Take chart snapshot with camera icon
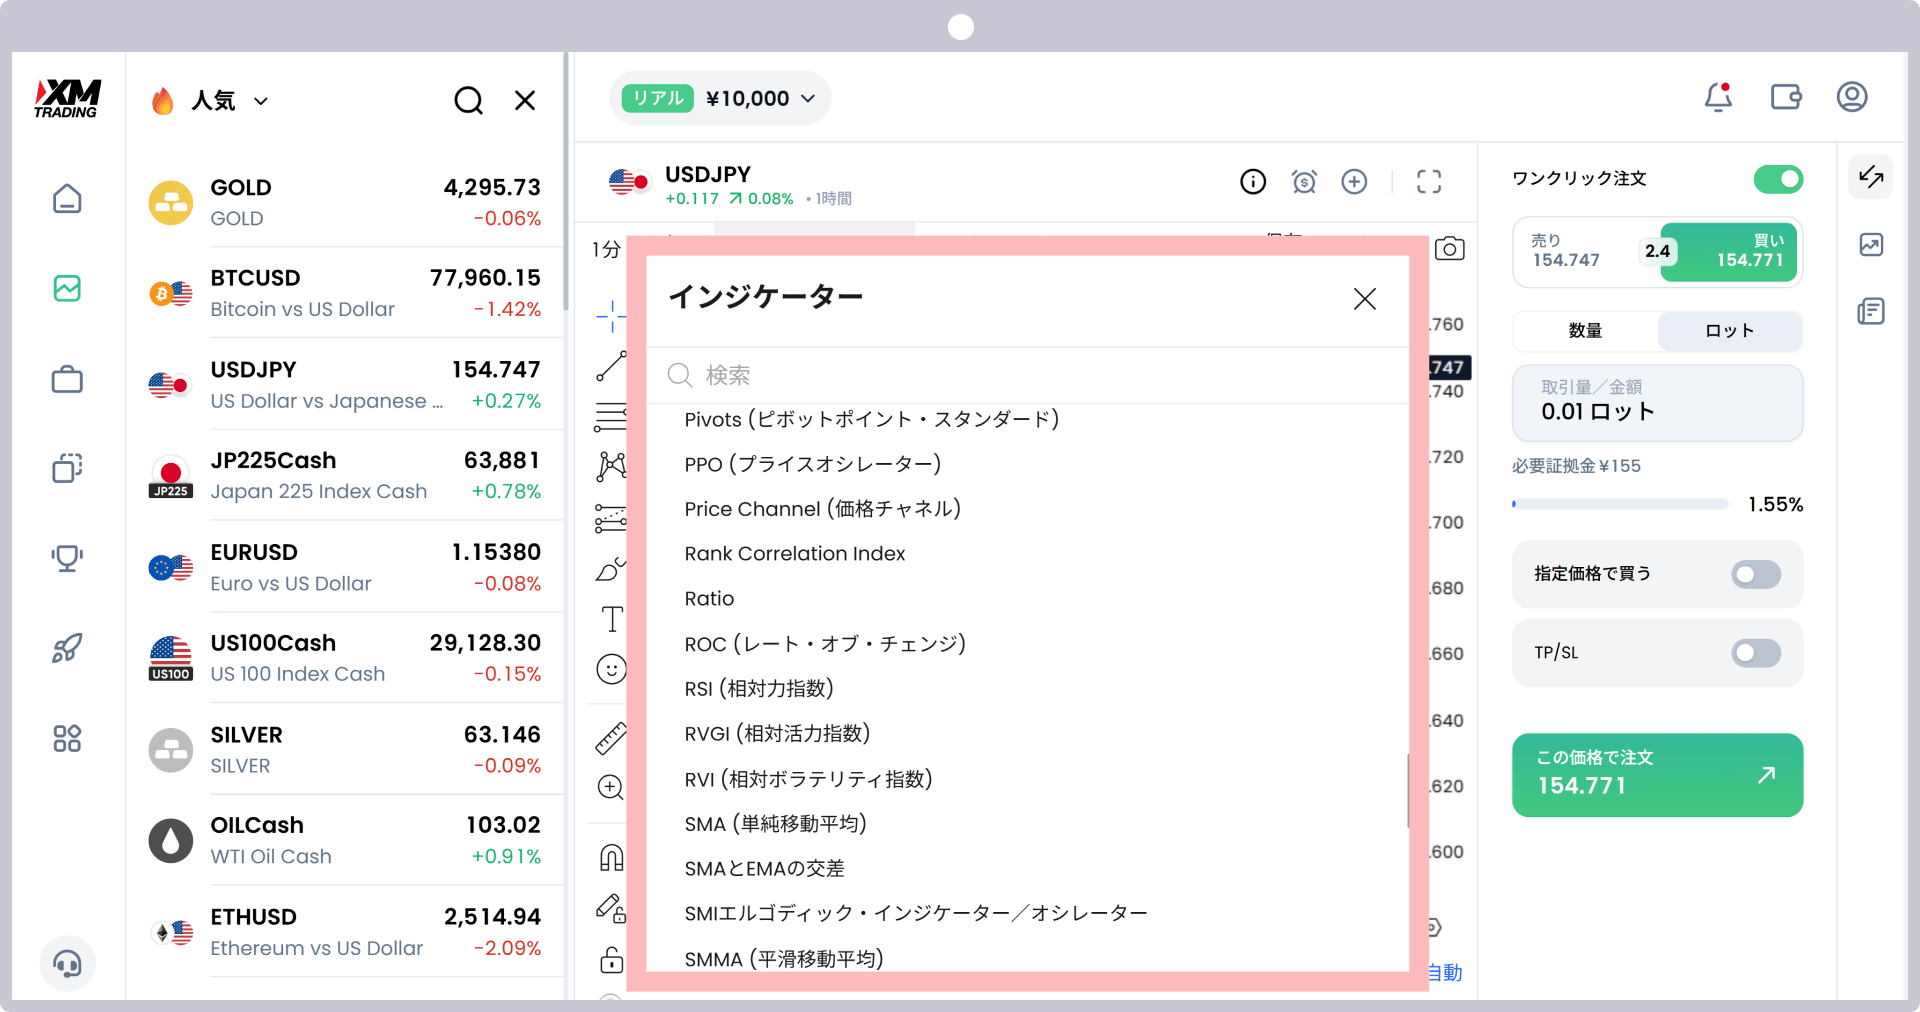Viewport: 1920px width, 1012px height. pyautogui.click(x=1449, y=249)
